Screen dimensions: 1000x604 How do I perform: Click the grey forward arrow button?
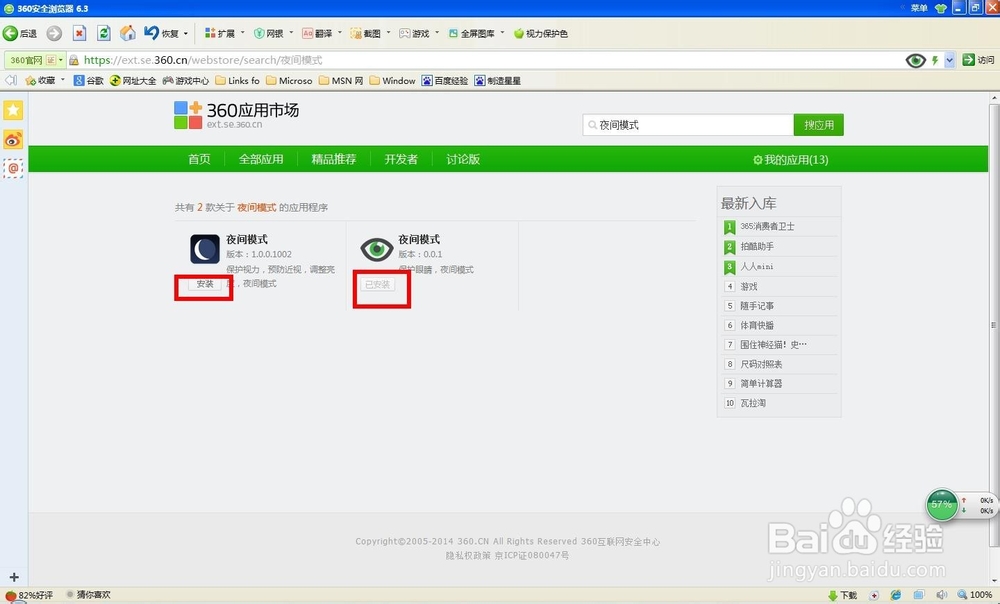click(54, 33)
